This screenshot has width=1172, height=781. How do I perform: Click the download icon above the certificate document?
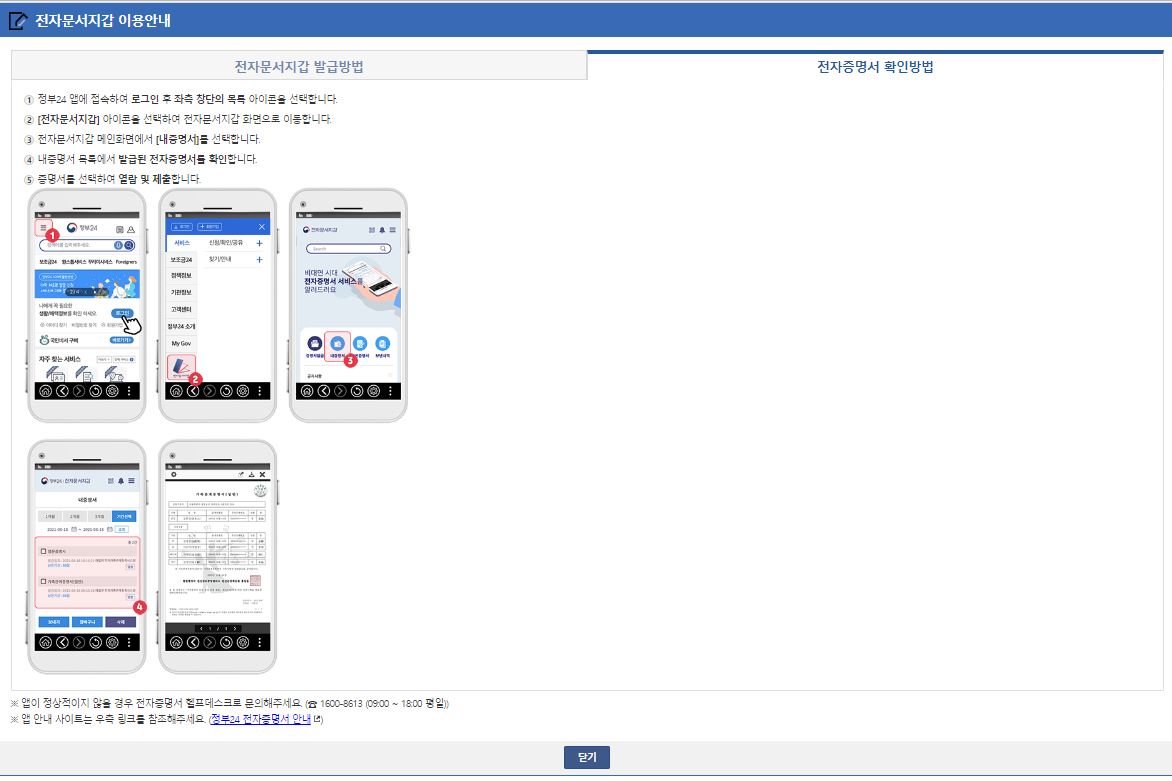tap(250, 475)
